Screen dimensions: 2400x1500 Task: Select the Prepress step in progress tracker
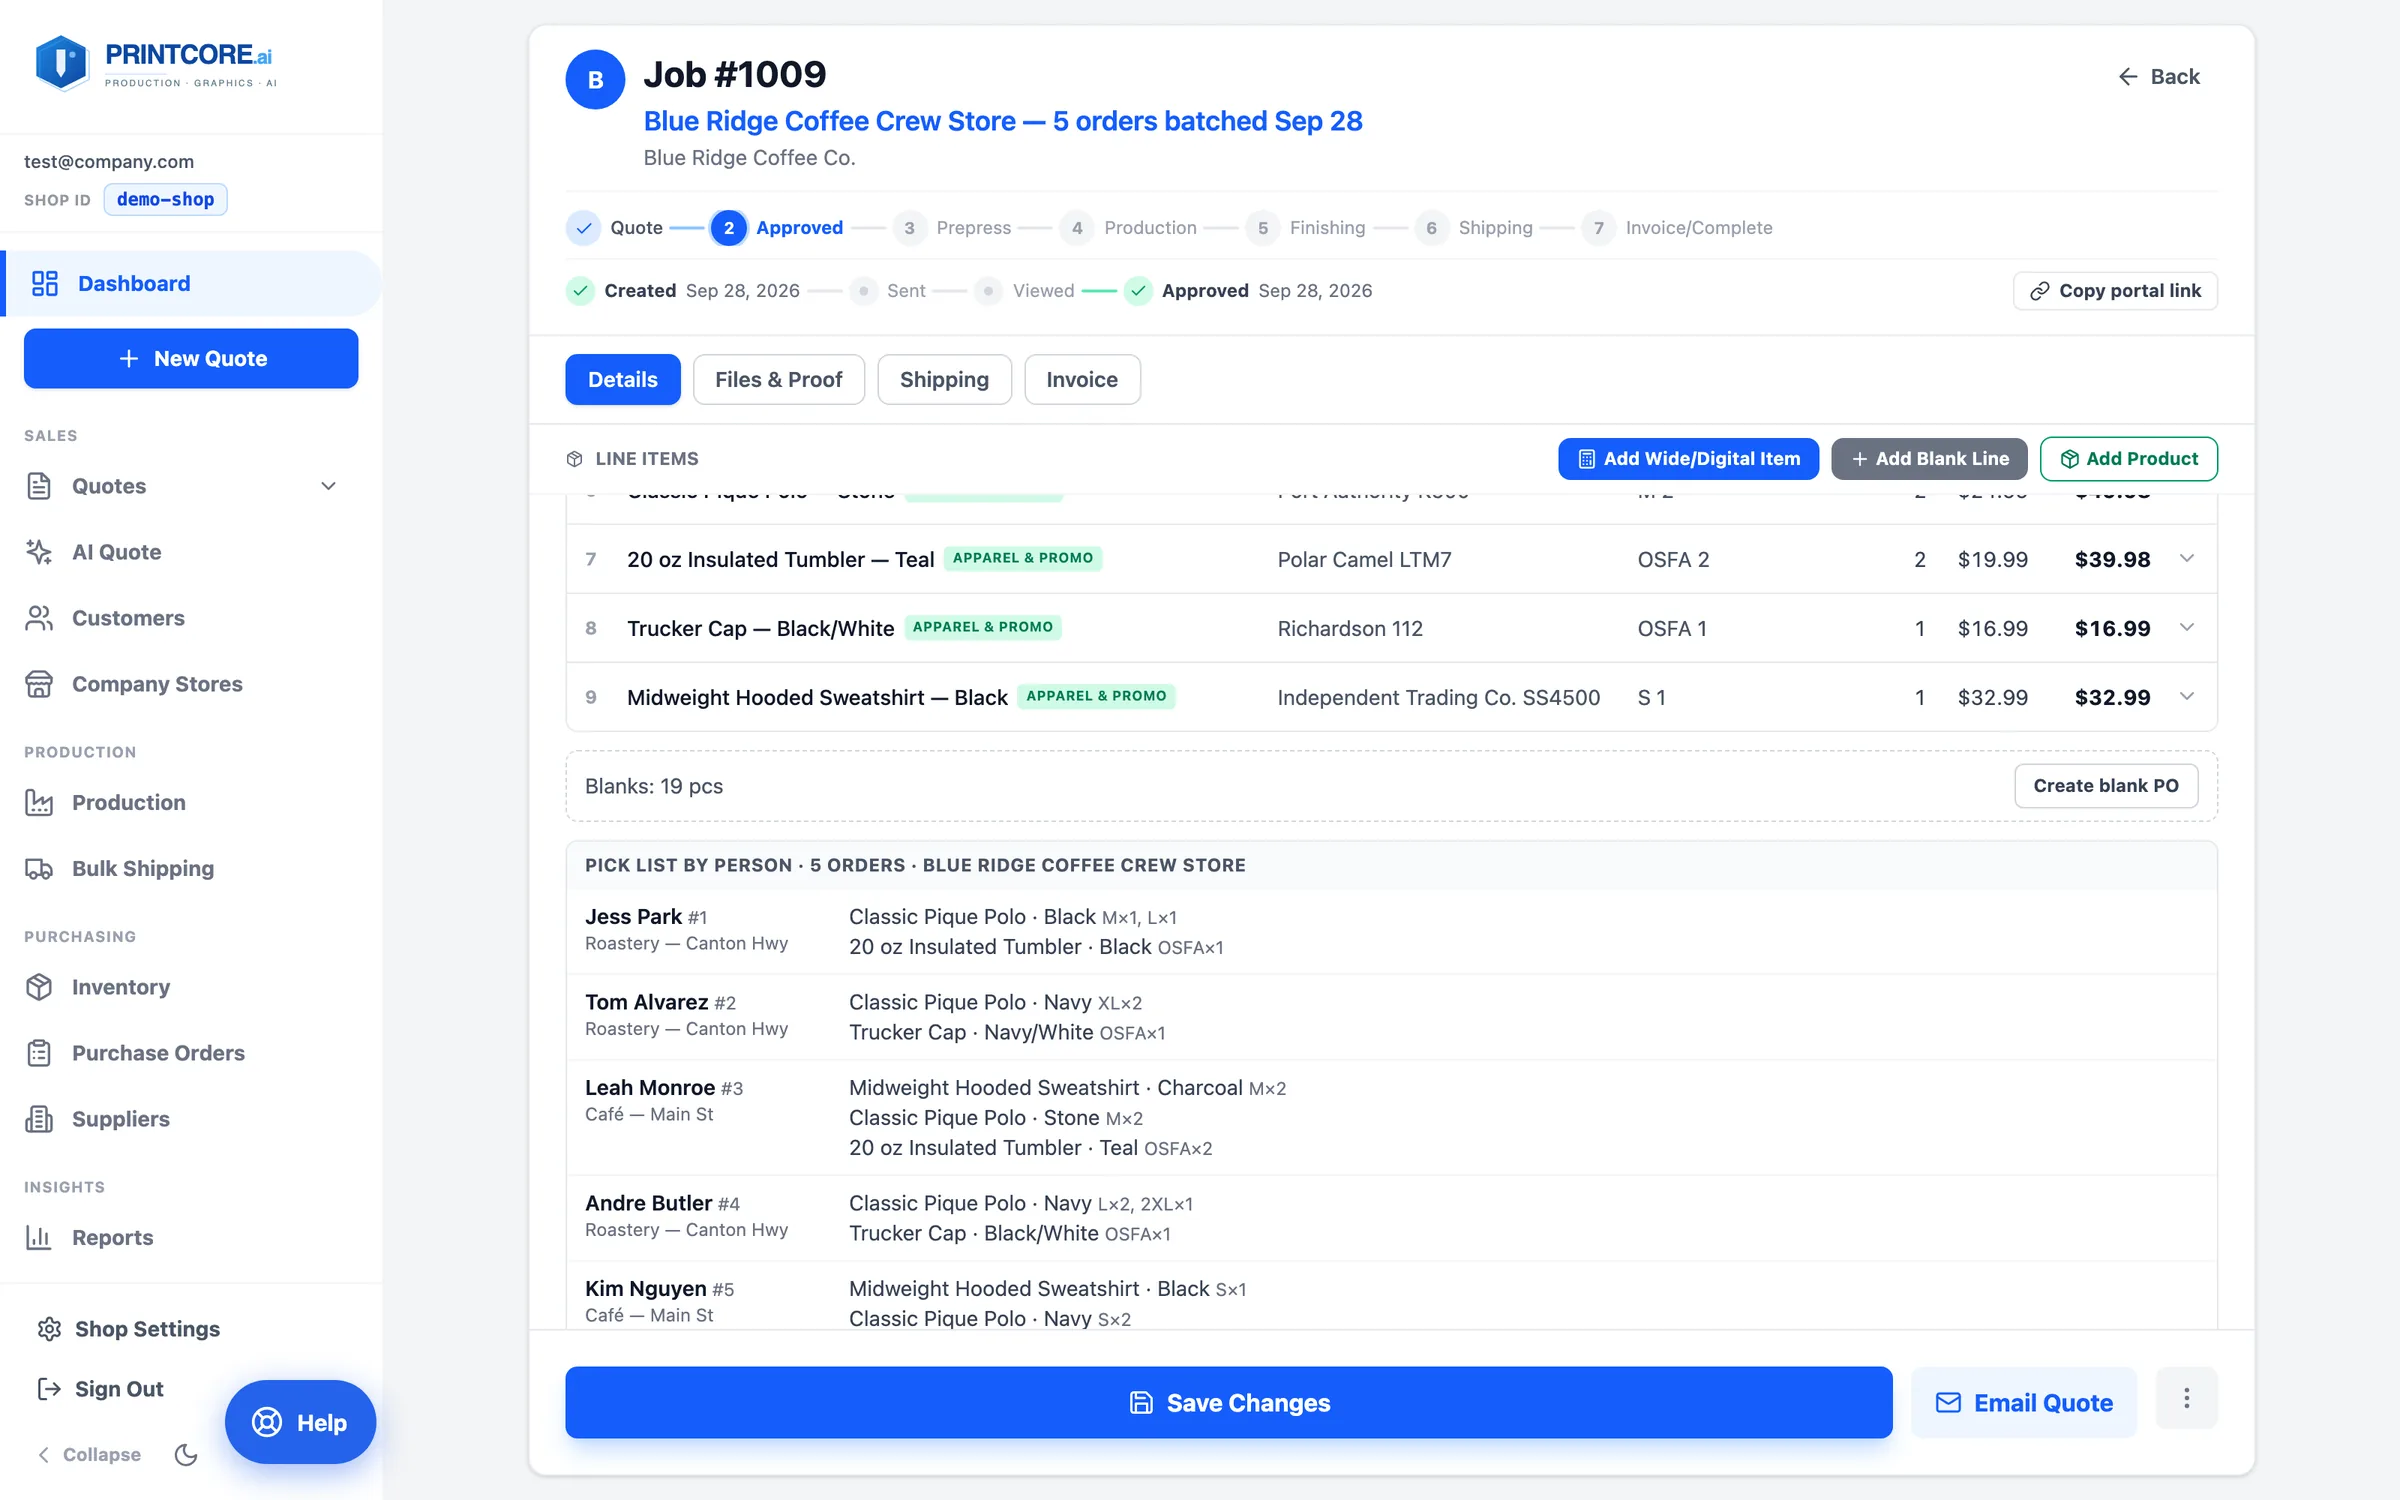coord(952,228)
